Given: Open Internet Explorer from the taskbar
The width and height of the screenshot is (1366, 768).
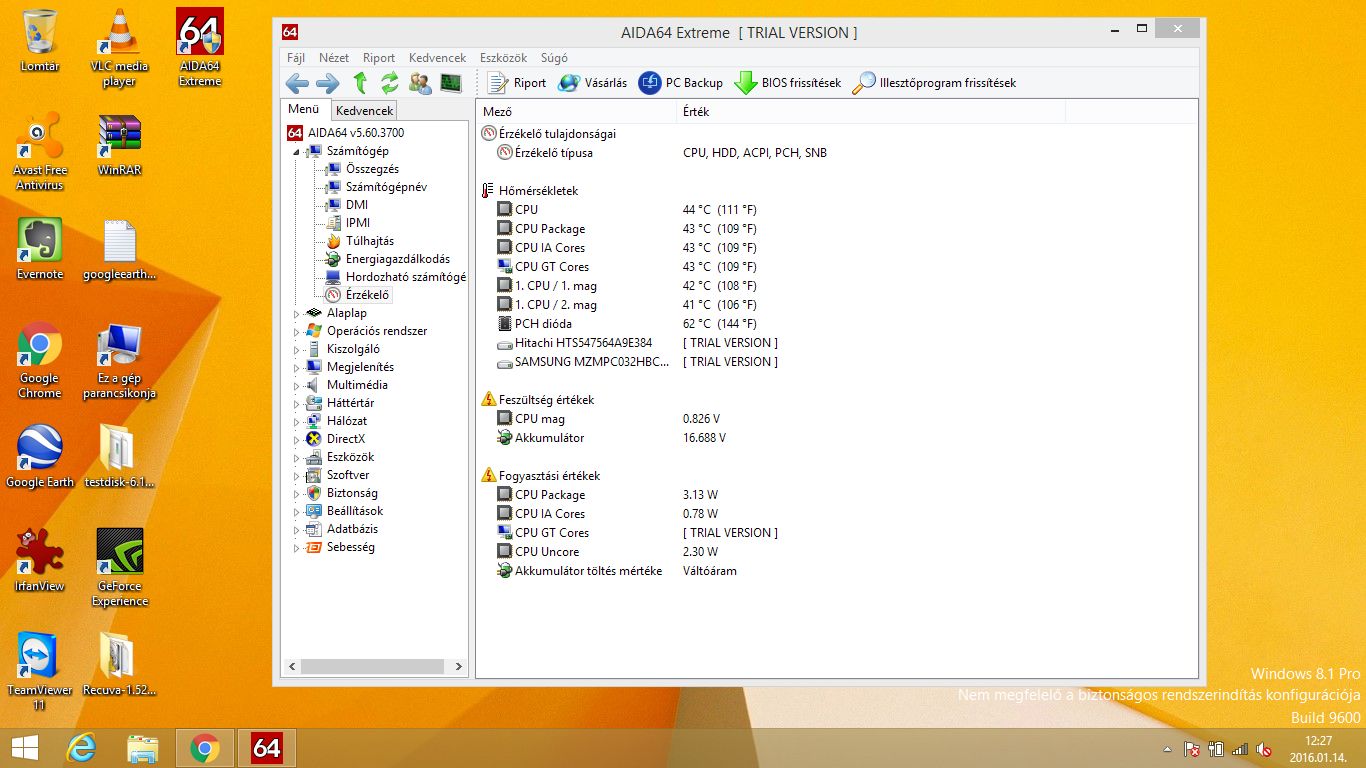Looking at the screenshot, I should pos(81,747).
